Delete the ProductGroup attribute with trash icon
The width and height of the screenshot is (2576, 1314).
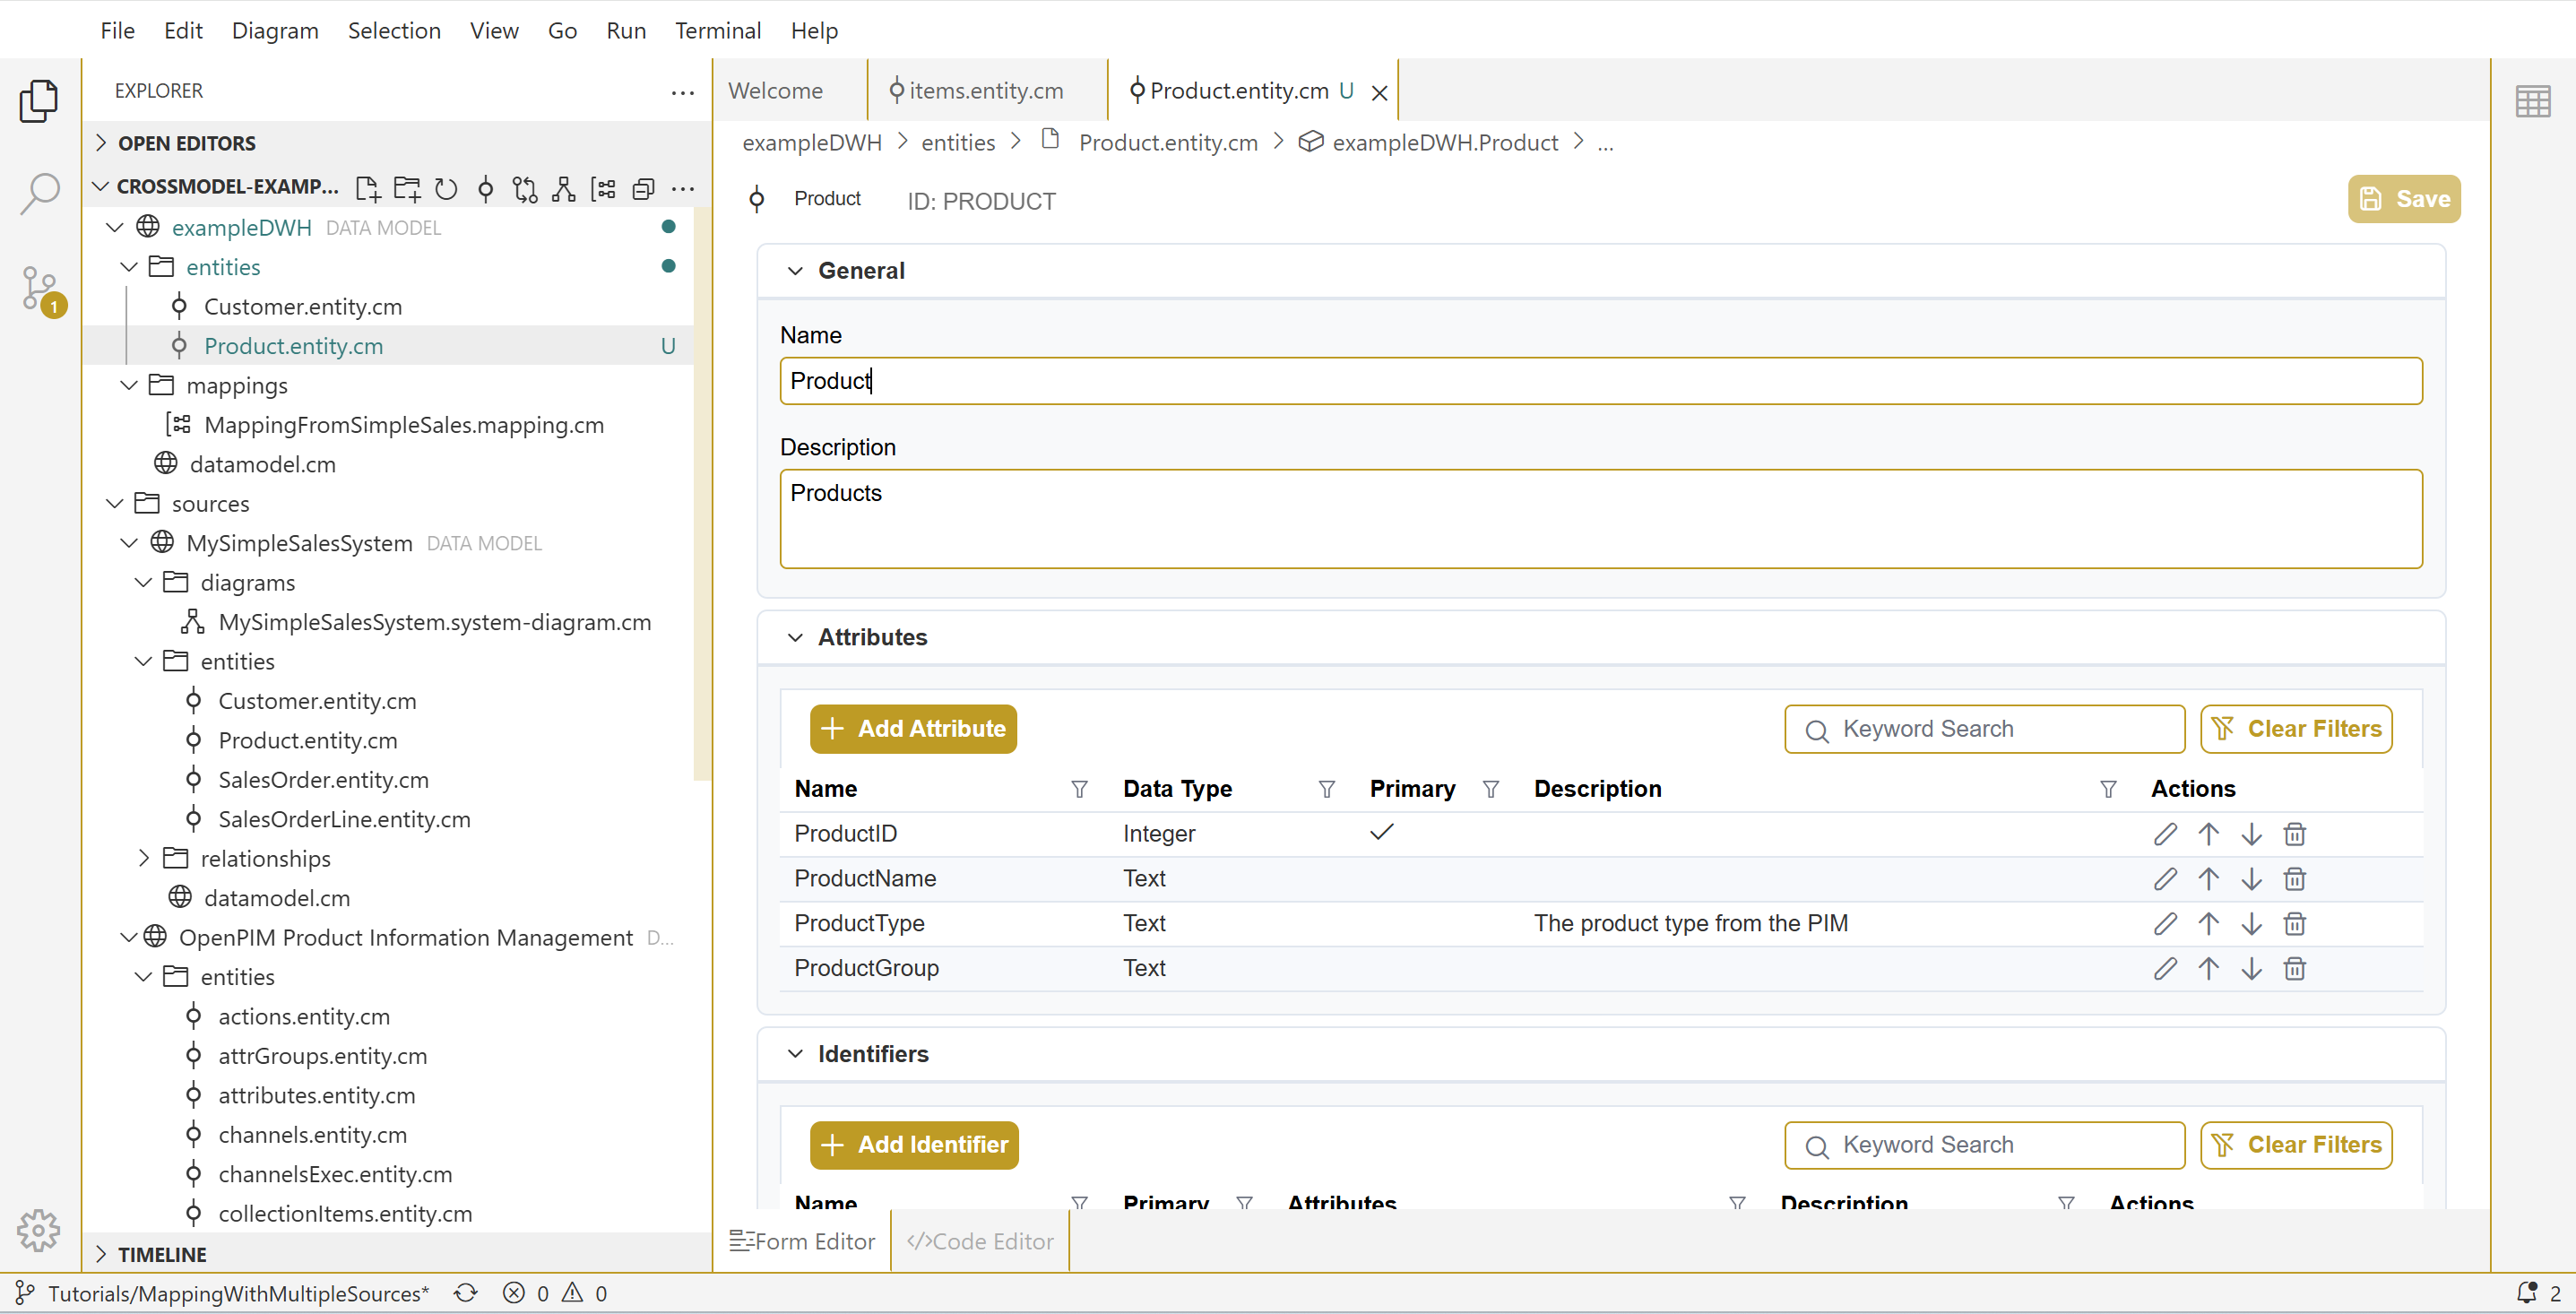2294,968
